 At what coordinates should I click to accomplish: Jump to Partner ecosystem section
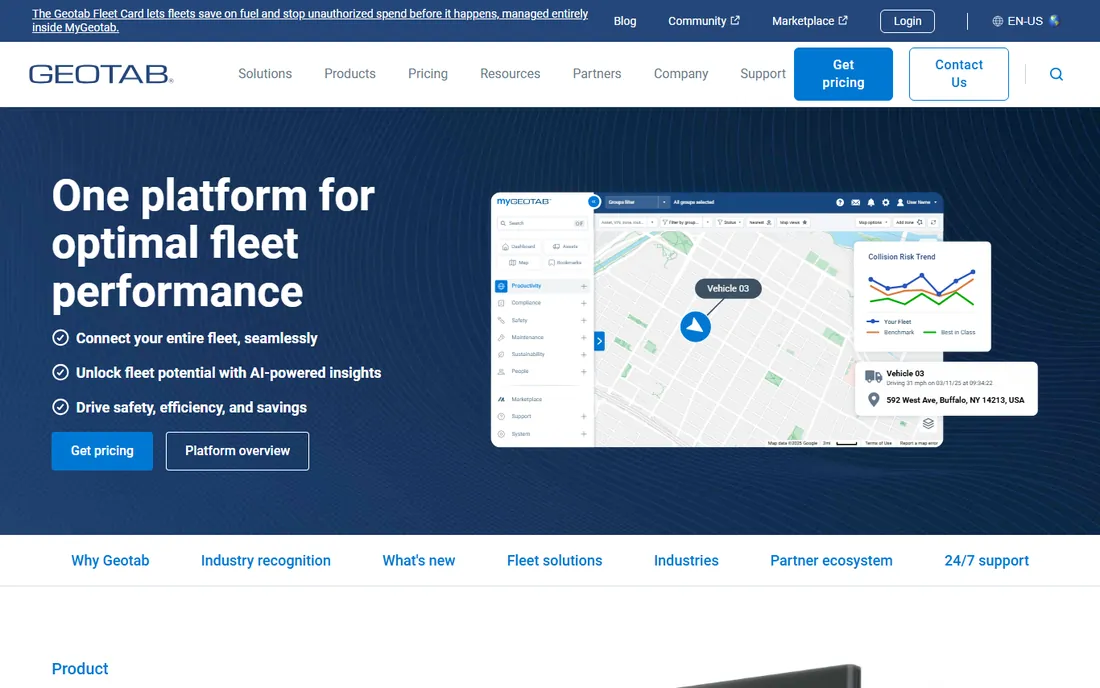pyautogui.click(x=831, y=560)
